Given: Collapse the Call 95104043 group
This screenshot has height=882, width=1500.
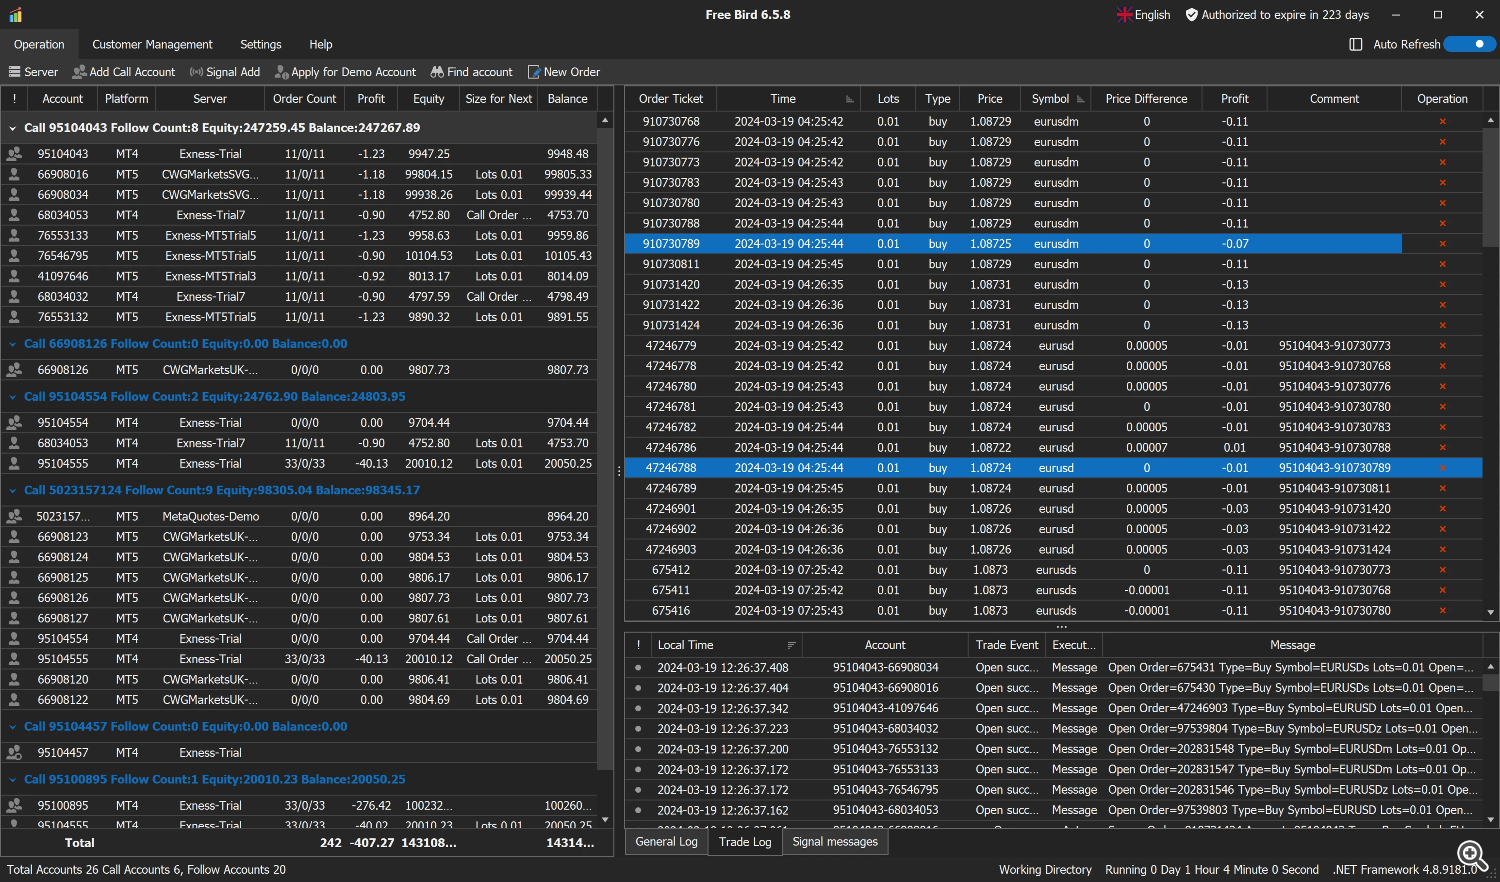Looking at the screenshot, I should (13, 128).
